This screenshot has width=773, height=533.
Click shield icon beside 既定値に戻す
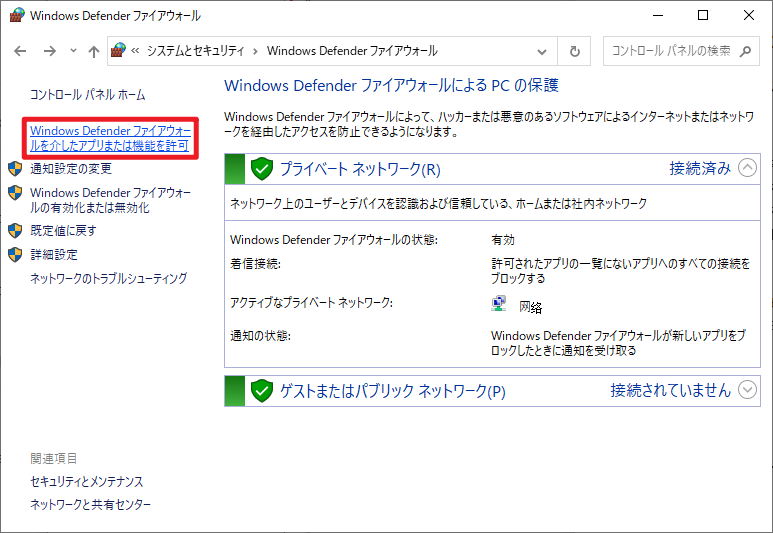pyautogui.click(x=15, y=230)
